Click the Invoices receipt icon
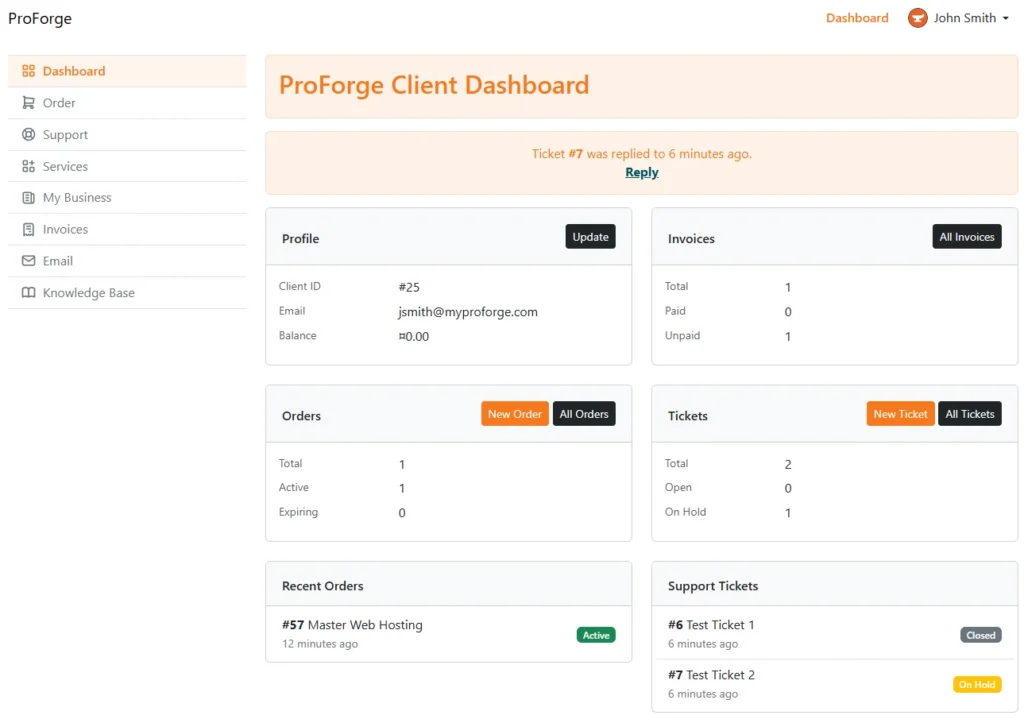 click(28, 229)
